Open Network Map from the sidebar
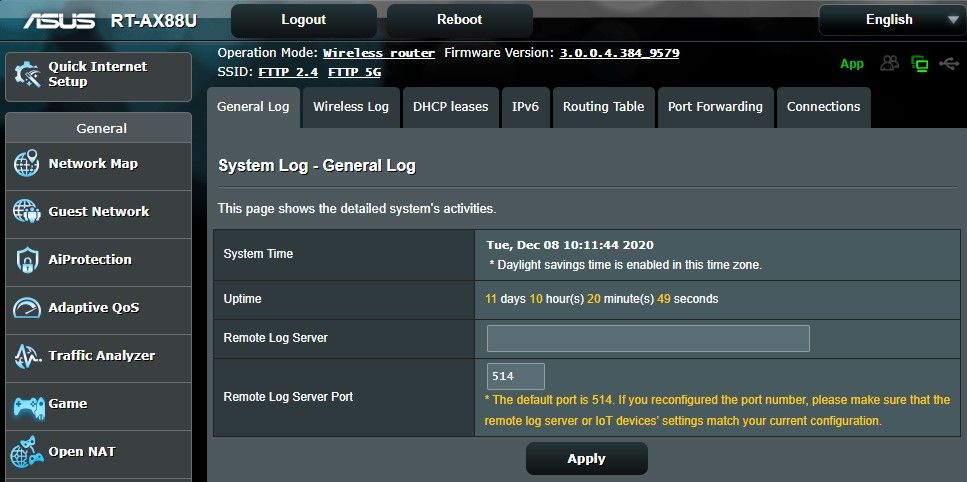The height and width of the screenshot is (482, 967). click(x=99, y=164)
